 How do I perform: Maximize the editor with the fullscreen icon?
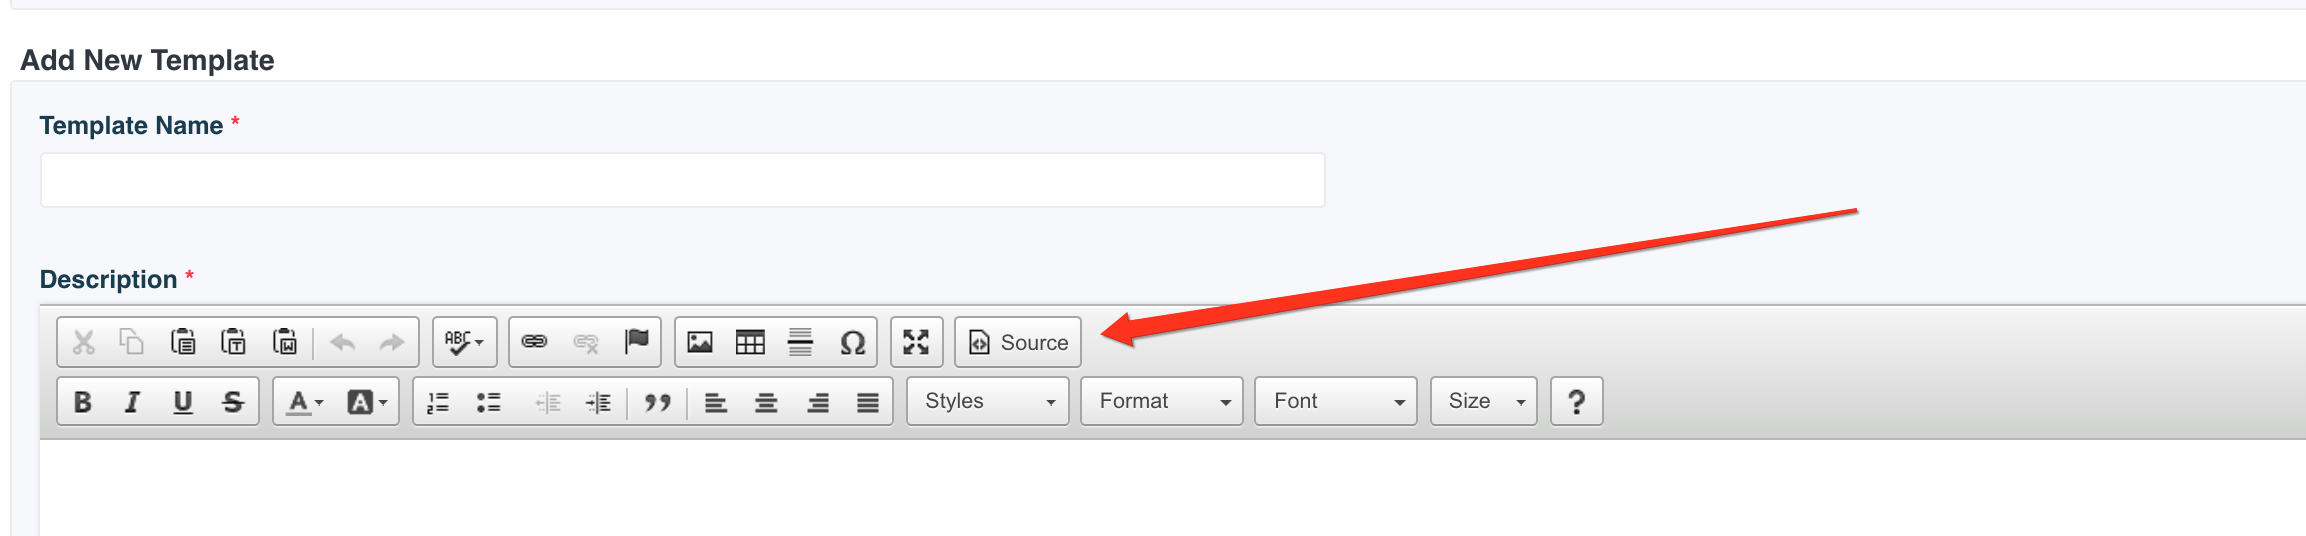pos(916,342)
